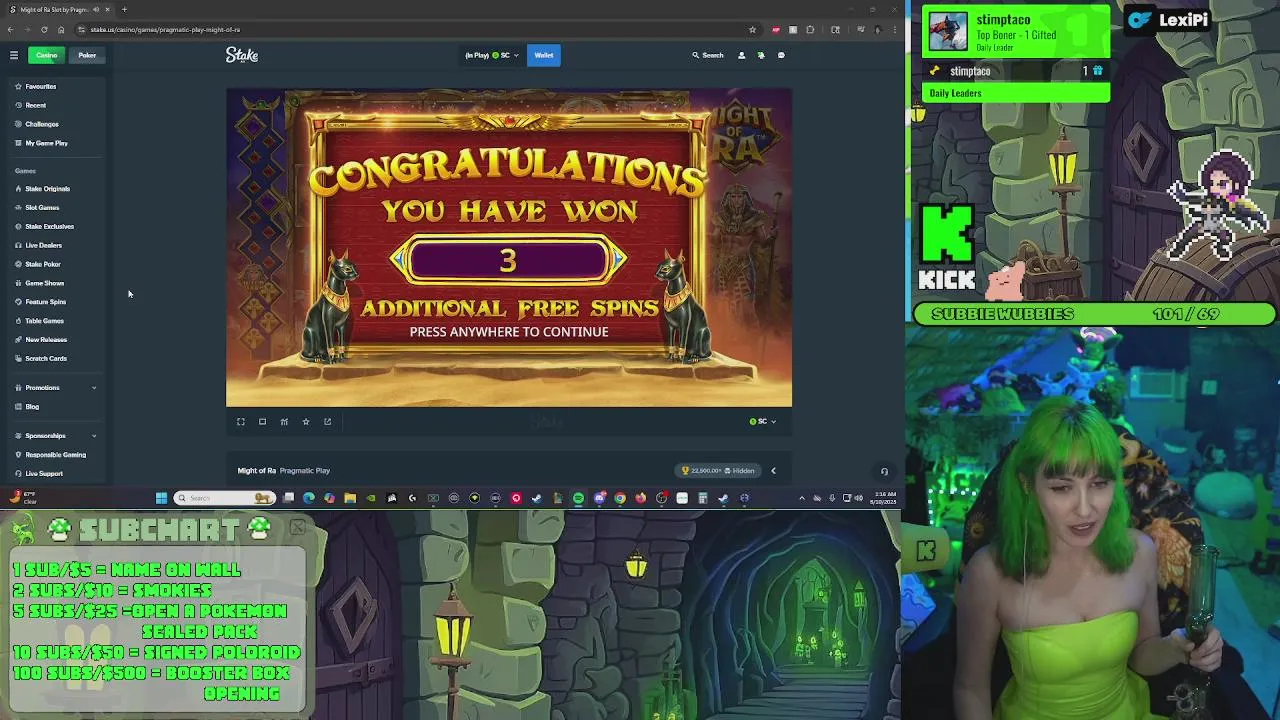Click the game screen to continue

[509, 248]
